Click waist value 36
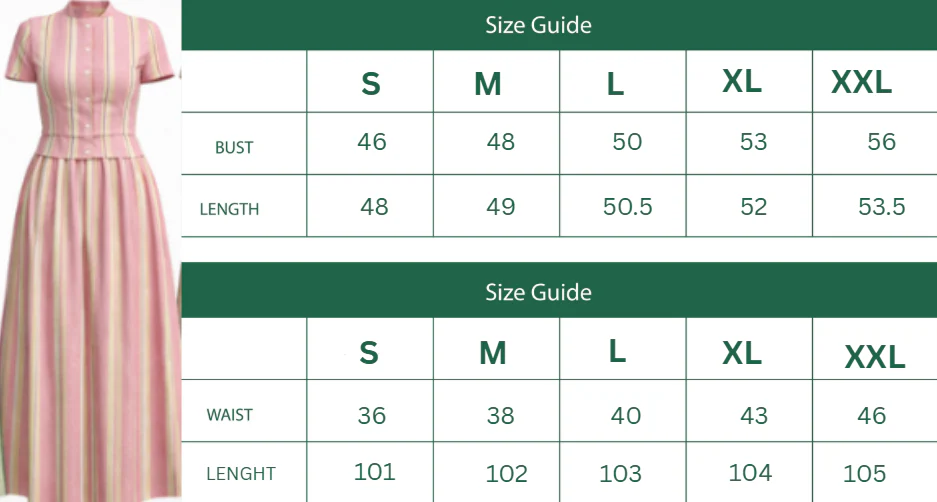 tap(372, 415)
